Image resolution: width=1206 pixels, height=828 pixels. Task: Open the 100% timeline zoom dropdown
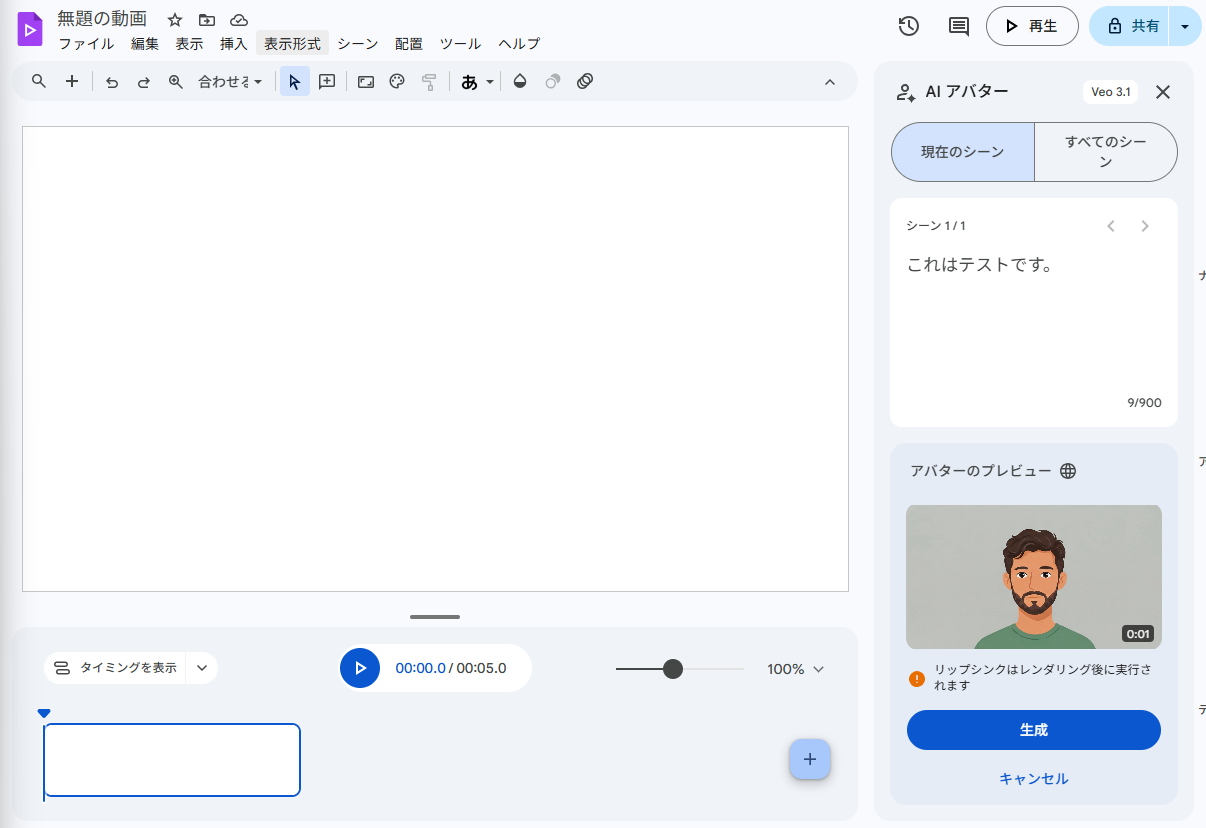(796, 669)
